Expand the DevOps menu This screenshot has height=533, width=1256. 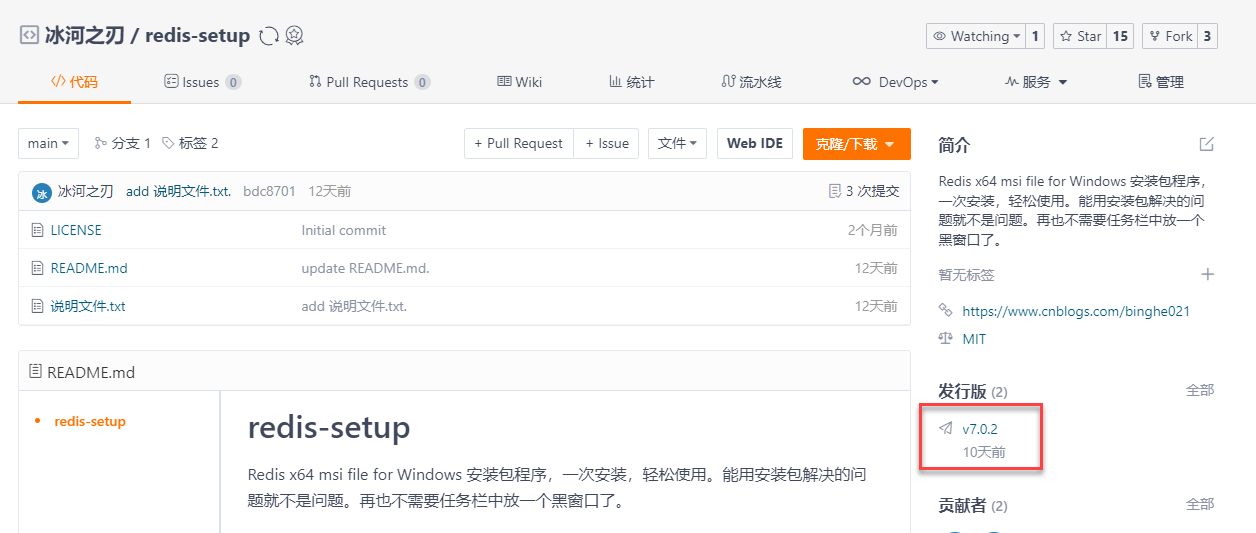[895, 82]
